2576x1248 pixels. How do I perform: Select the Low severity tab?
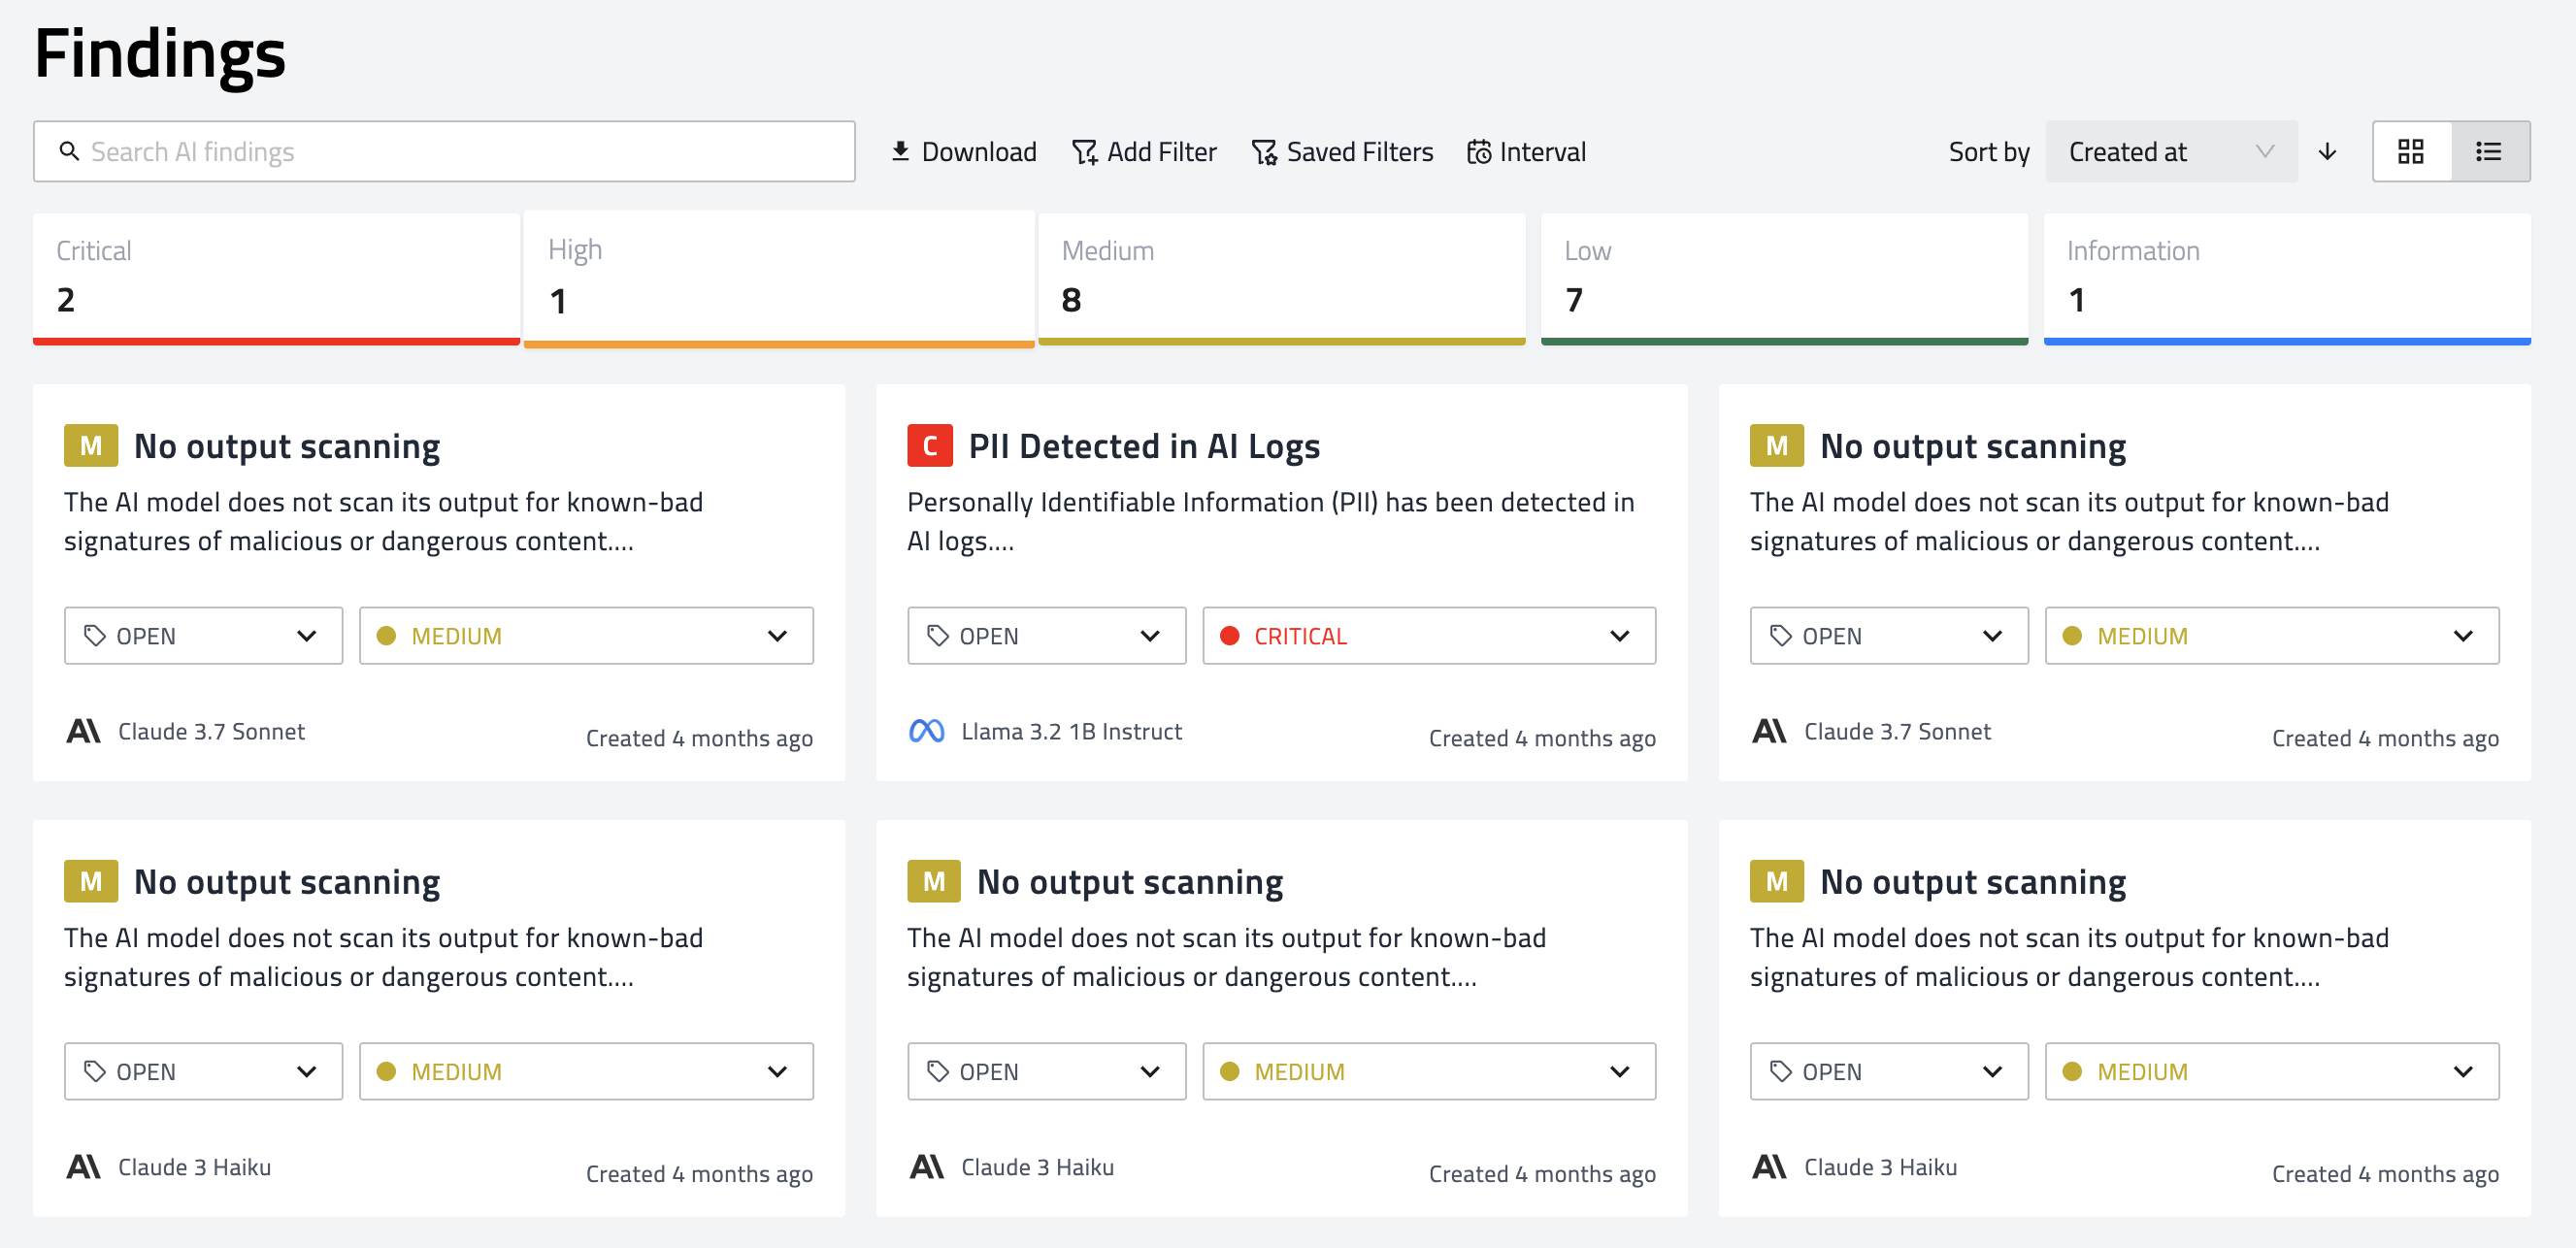[1783, 277]
